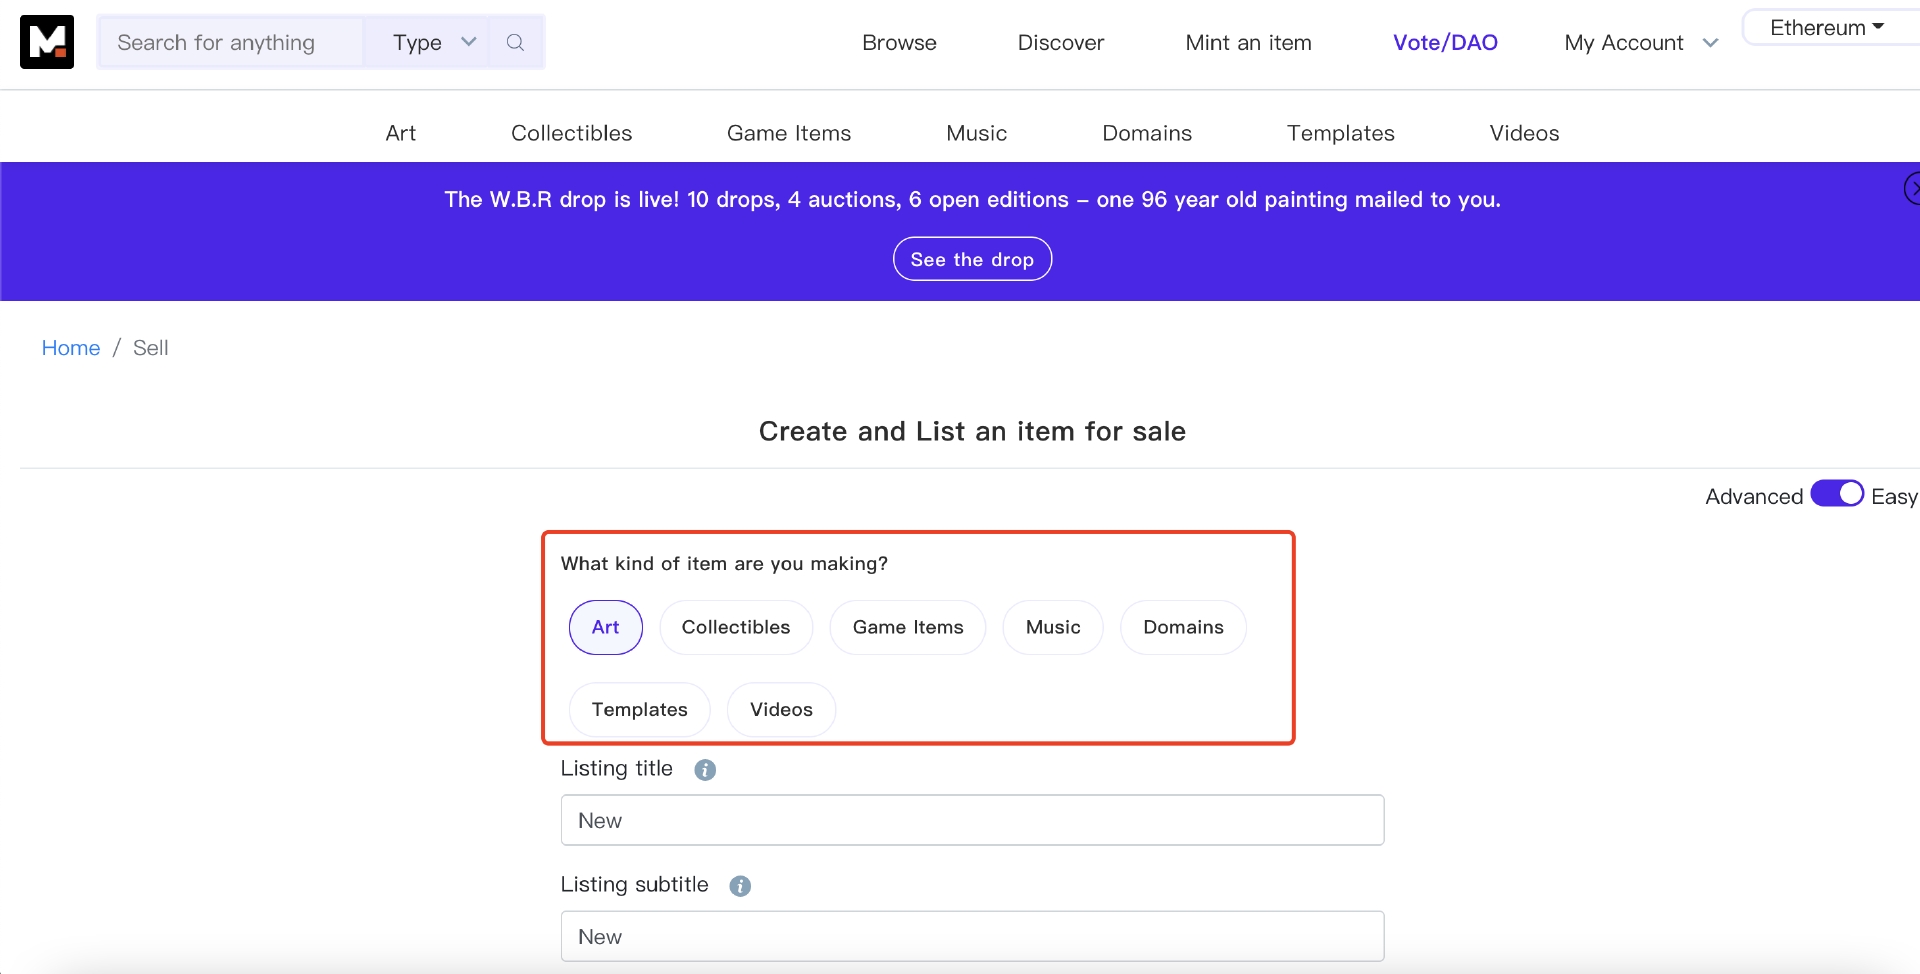The height and width of the screenshot is (974, 1920).
Task: Click the Mintable M logo
Action: [x=47, y=42]
